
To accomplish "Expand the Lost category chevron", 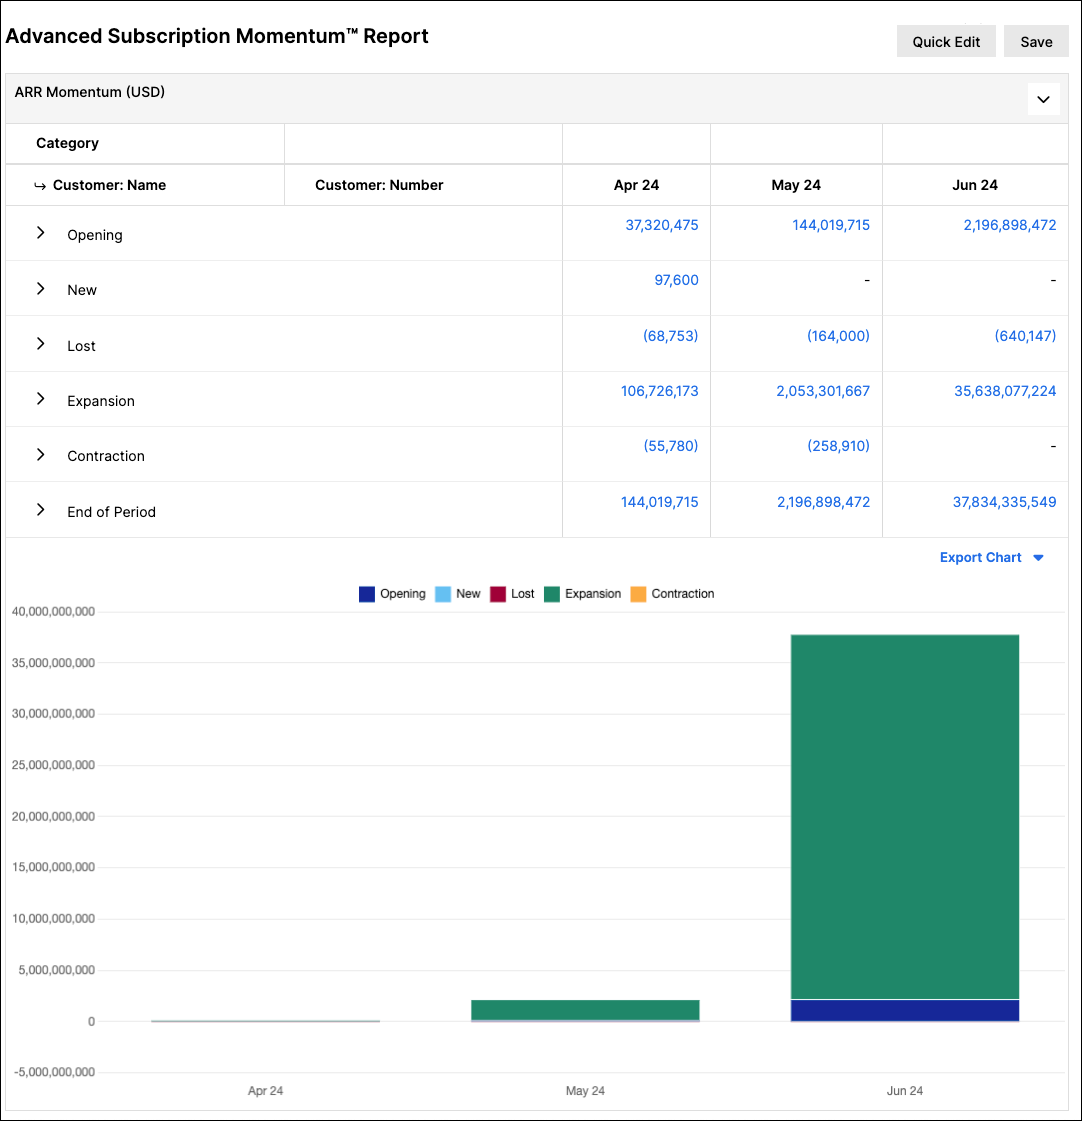I will (41, 344).
